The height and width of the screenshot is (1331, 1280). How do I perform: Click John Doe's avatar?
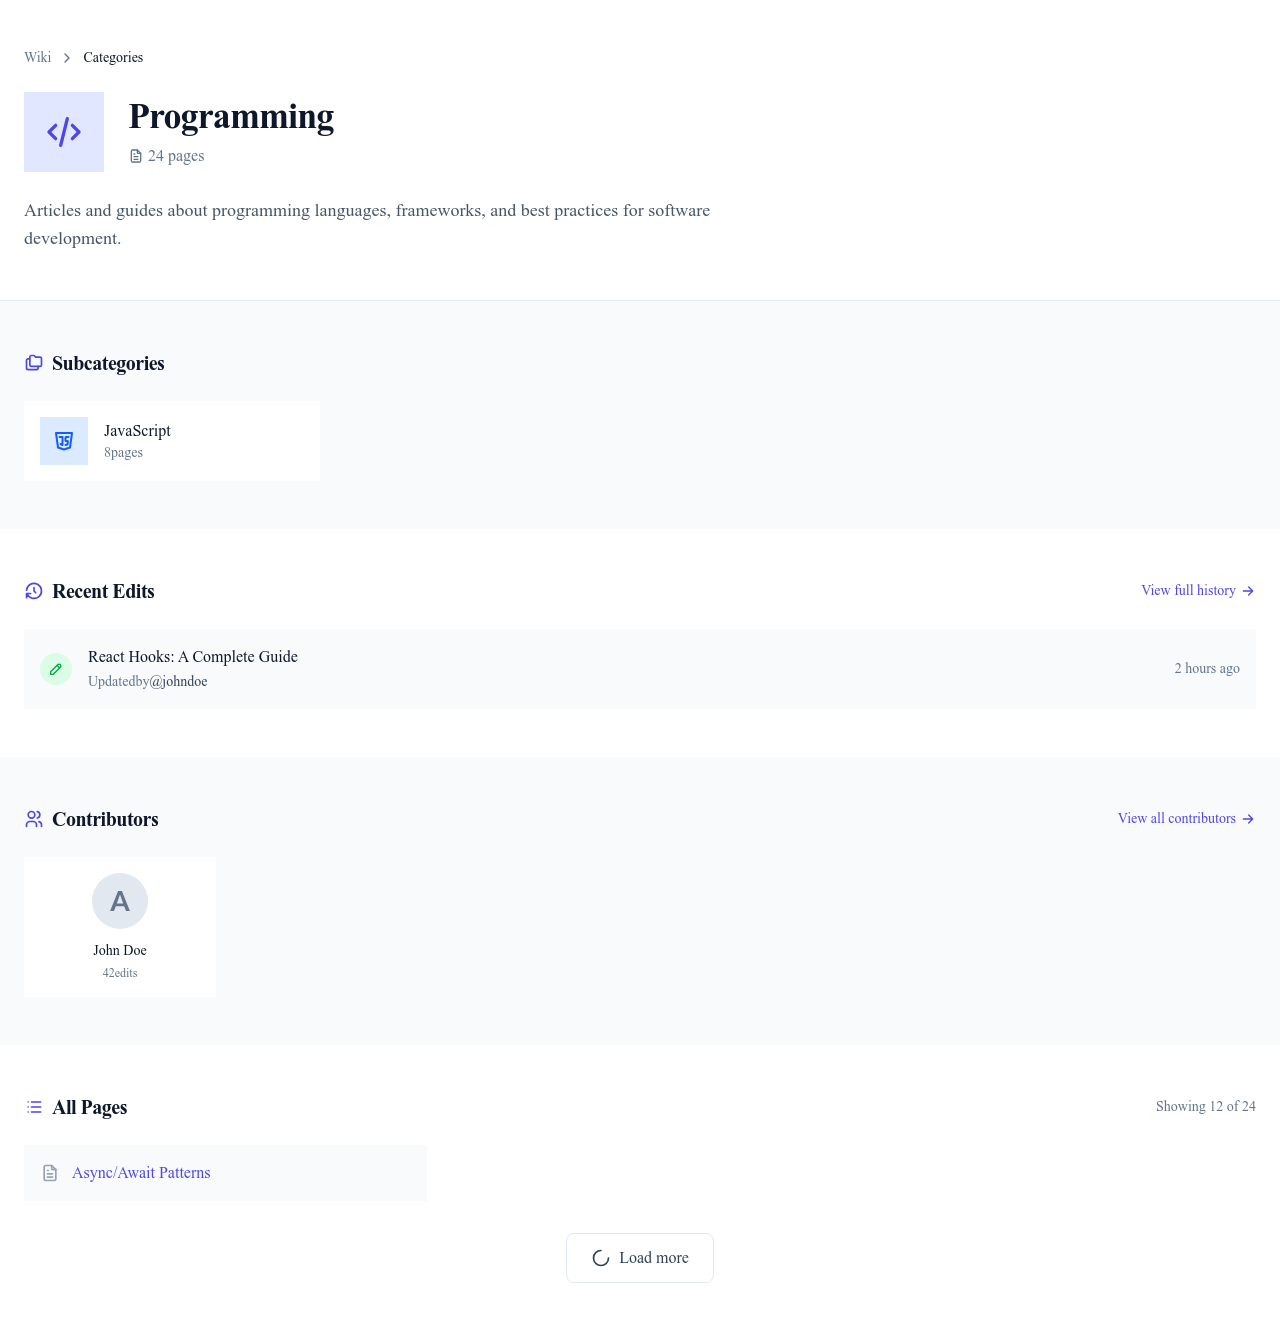[x=120, y=901]
